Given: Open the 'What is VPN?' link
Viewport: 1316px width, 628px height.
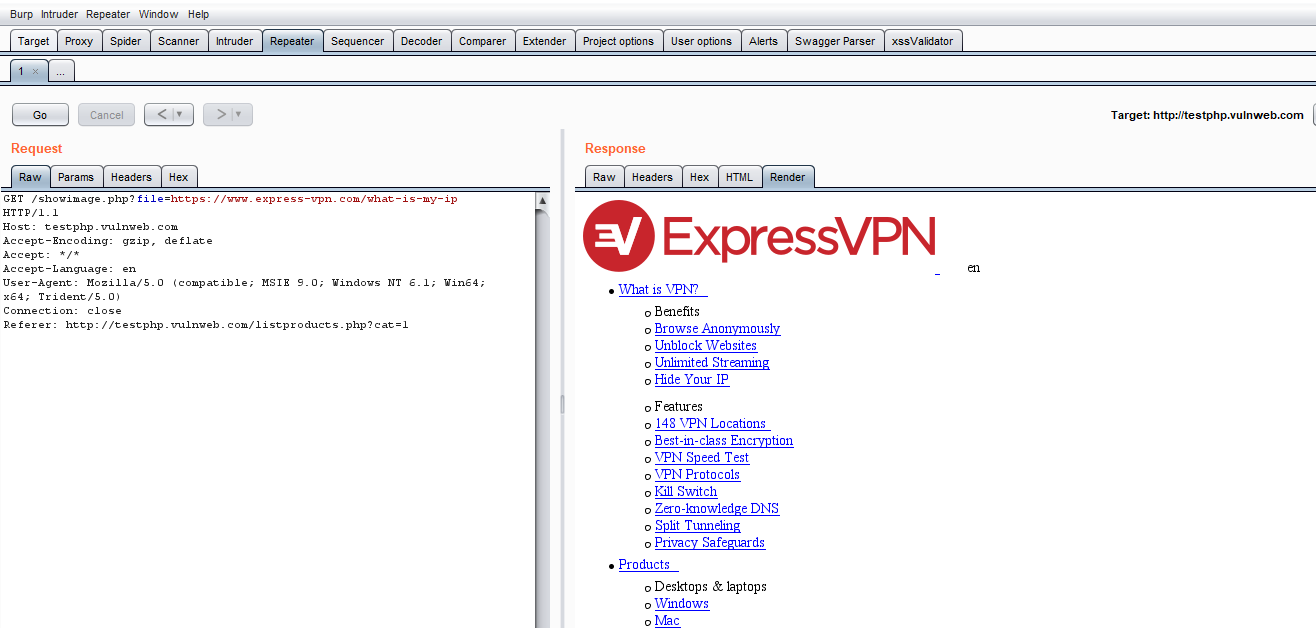Looking at the screenshot, I should click(x=663, y=289).
